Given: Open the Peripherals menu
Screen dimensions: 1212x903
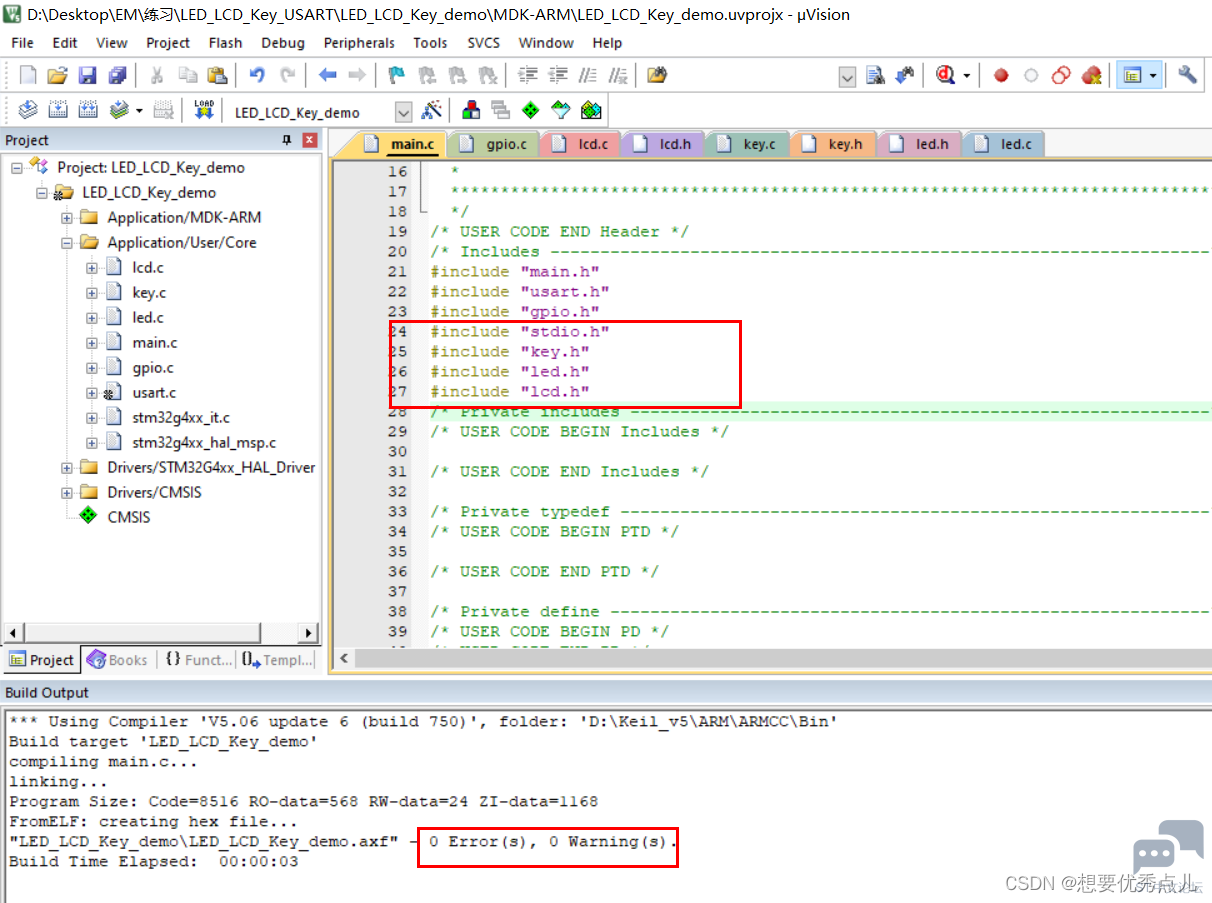Looking at the screenshot, I should point(359,43).
